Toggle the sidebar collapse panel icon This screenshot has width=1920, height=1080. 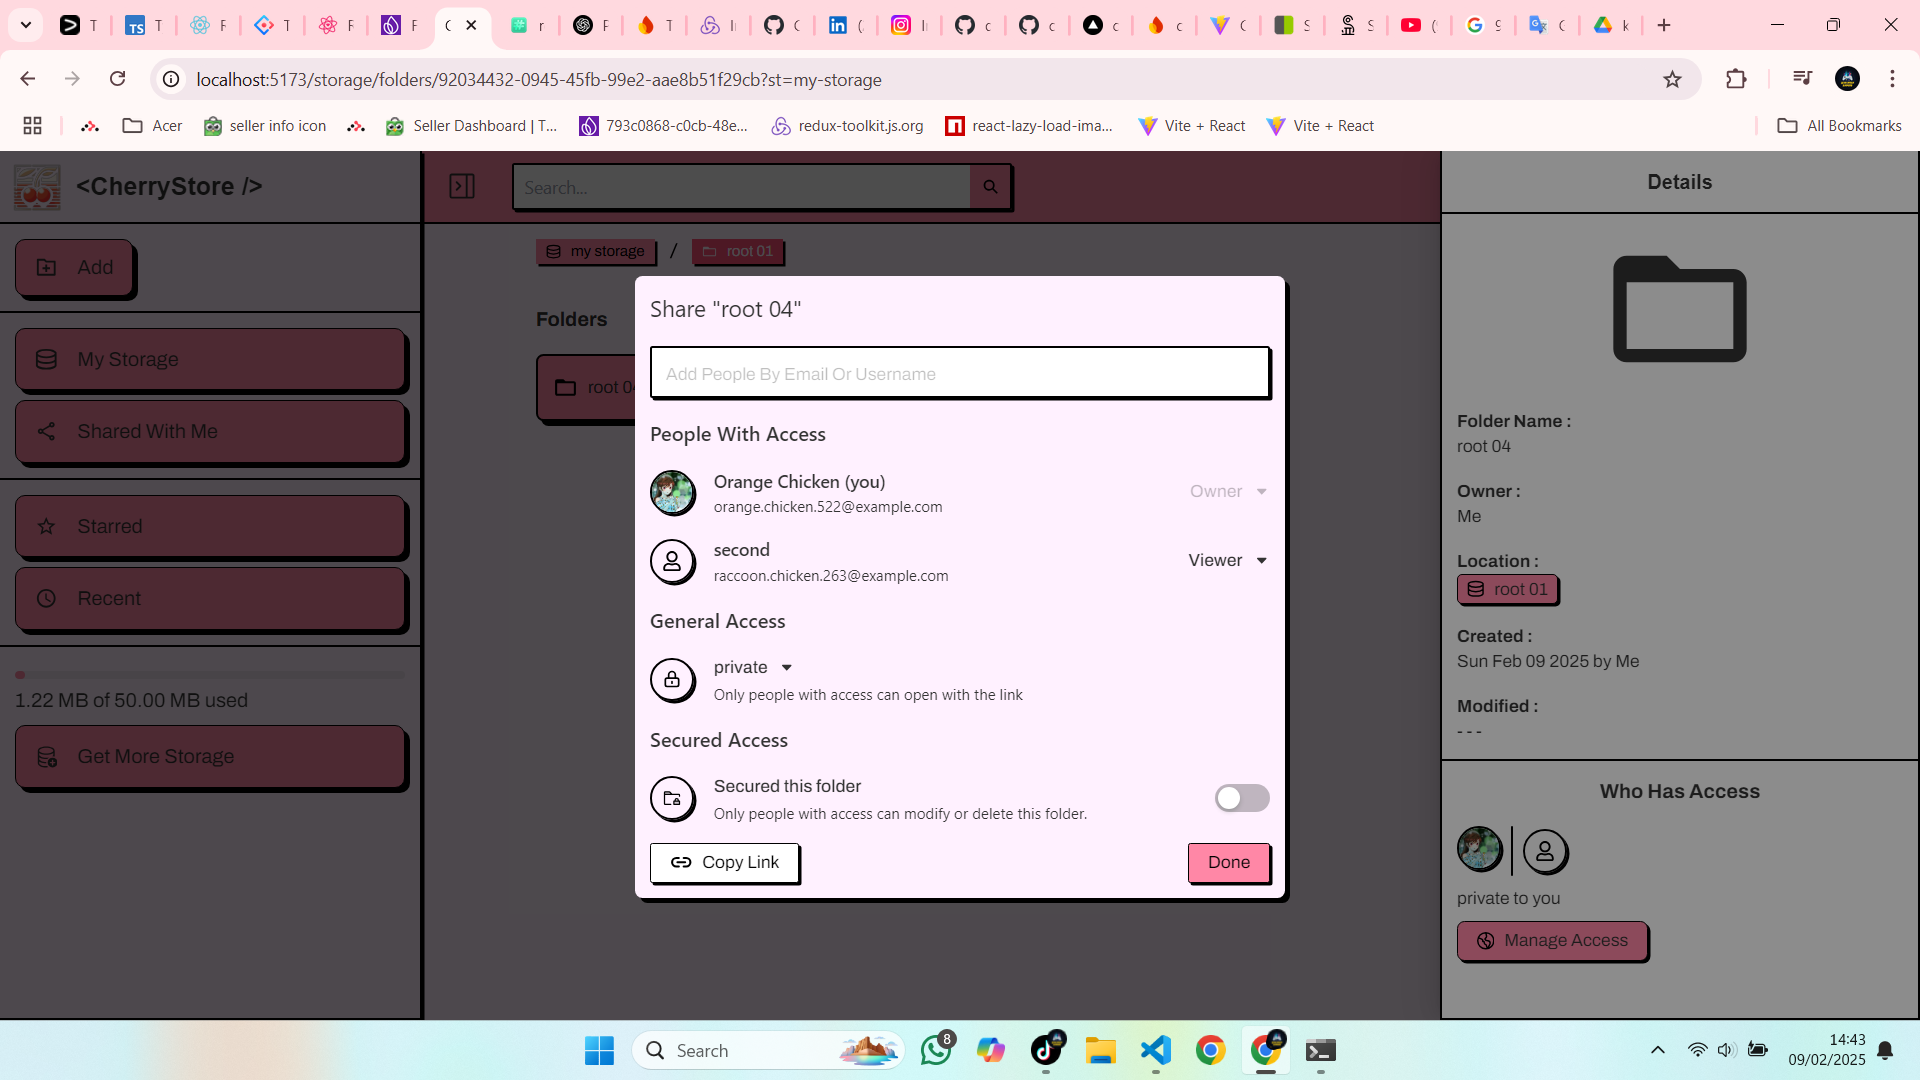pos(462,187)
